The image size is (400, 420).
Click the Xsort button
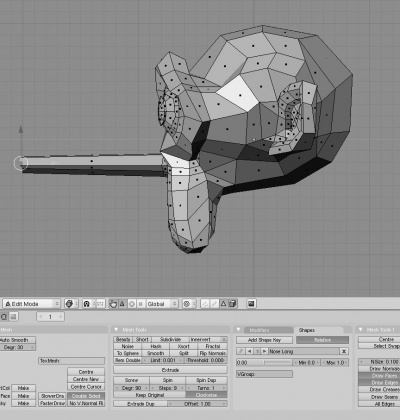184,346
